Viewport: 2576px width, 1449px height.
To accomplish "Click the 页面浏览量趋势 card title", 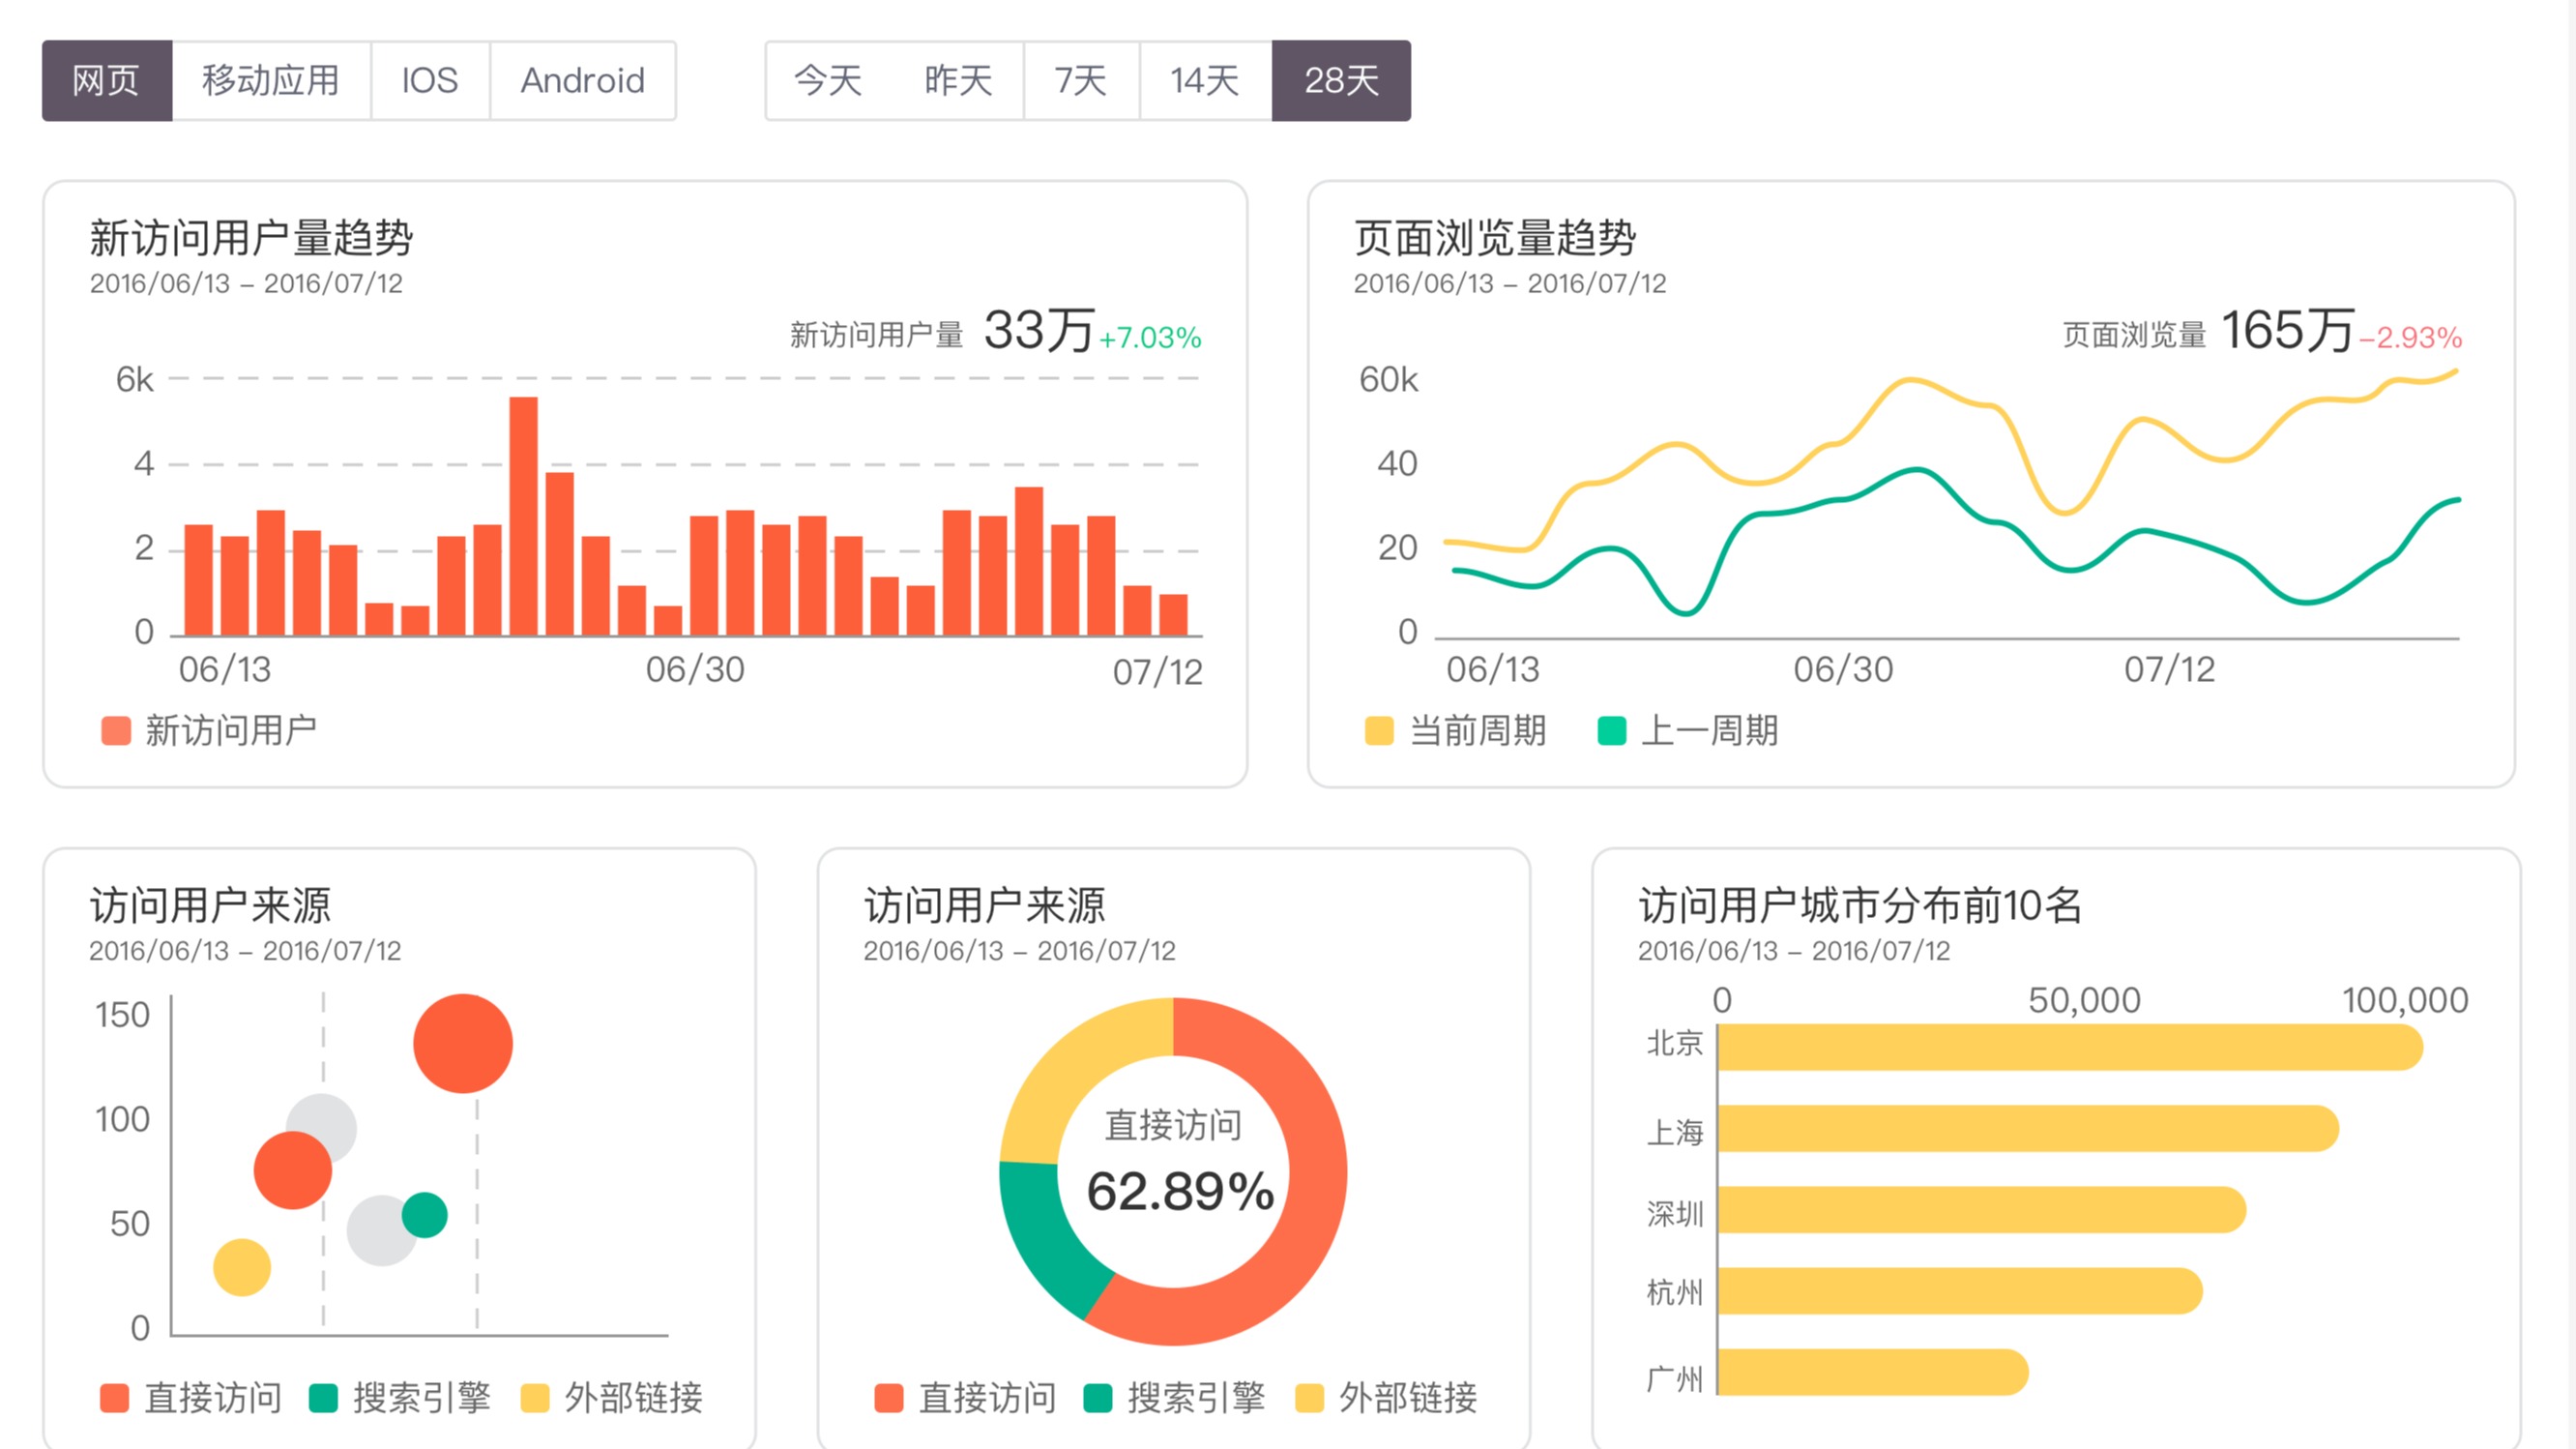I will [1495, 238].
